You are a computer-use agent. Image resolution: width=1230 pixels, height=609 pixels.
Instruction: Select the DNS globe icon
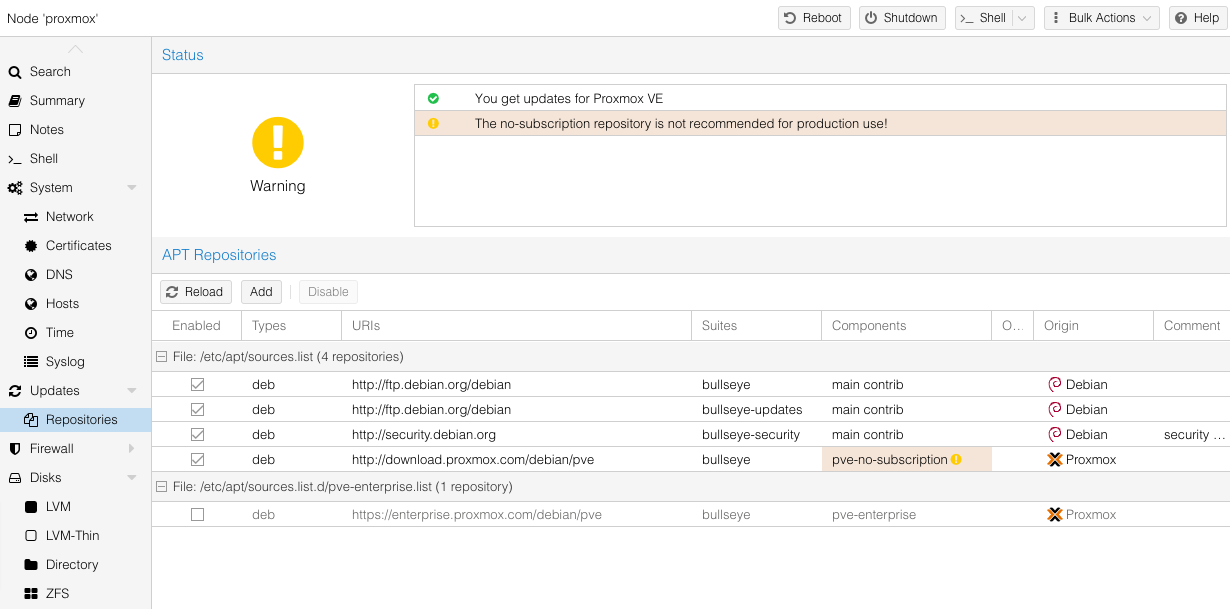pos(31,275)
